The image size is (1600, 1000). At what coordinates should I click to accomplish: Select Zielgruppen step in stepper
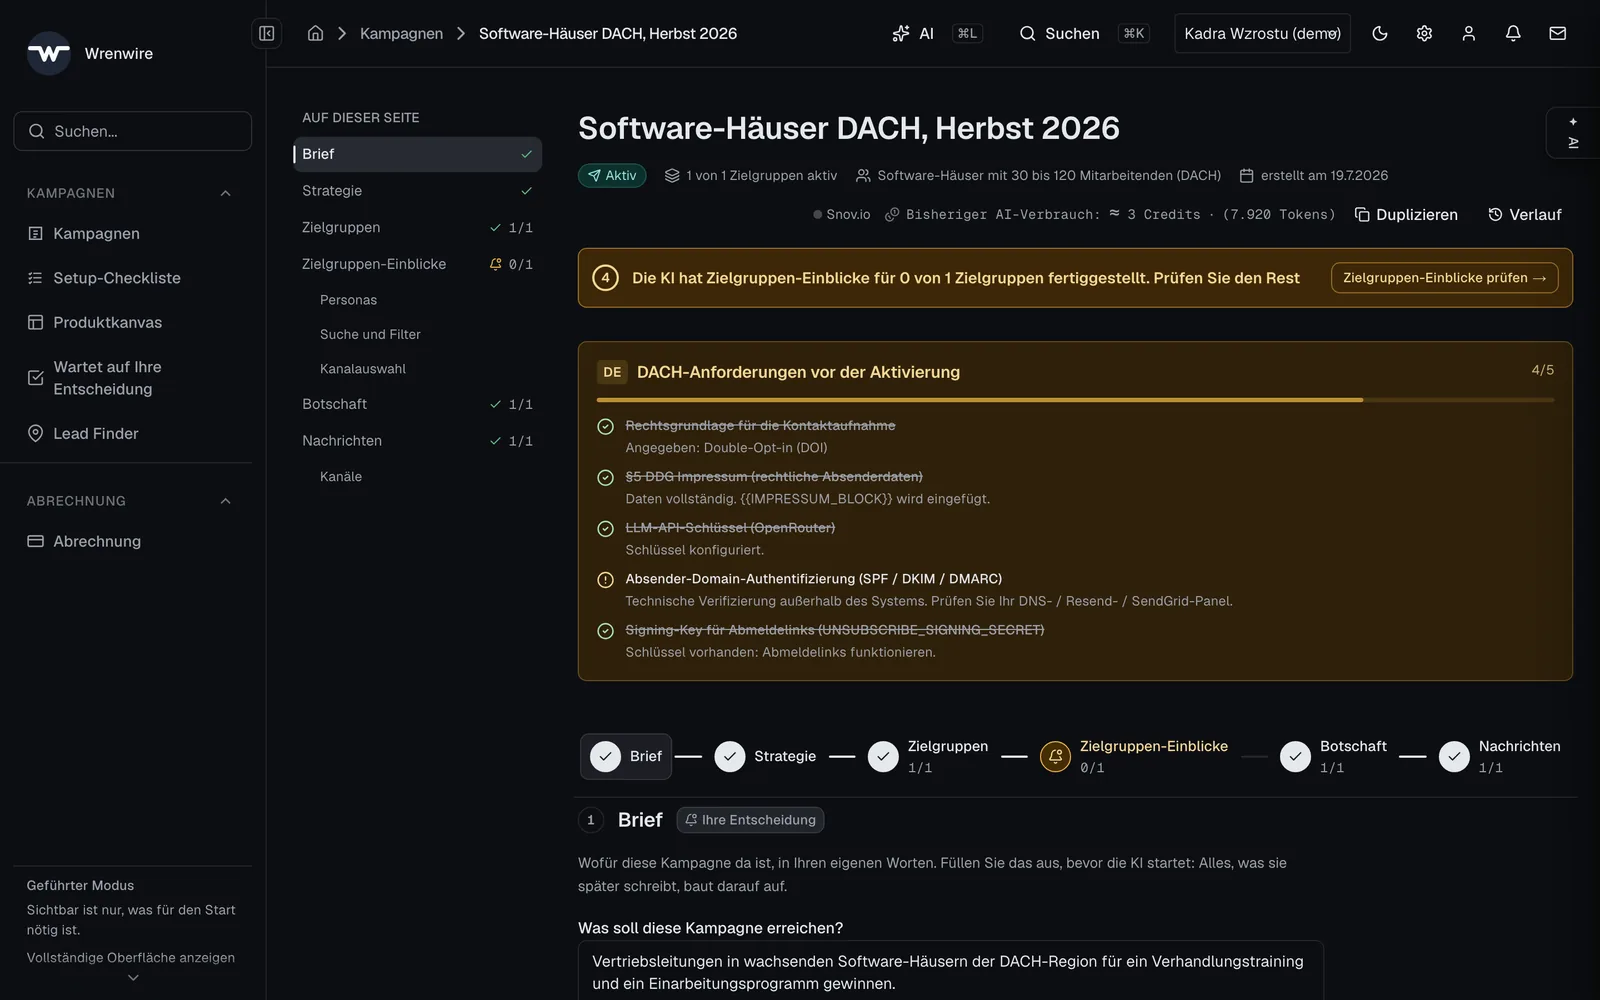pyautogui.click(x=928, y=756)
